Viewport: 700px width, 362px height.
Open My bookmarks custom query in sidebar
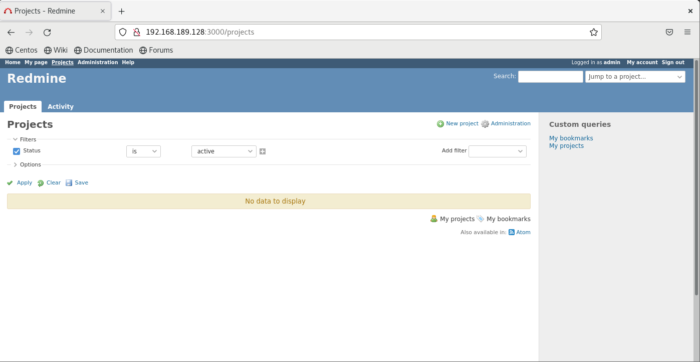pyautogui.click(x=571, y=138)
